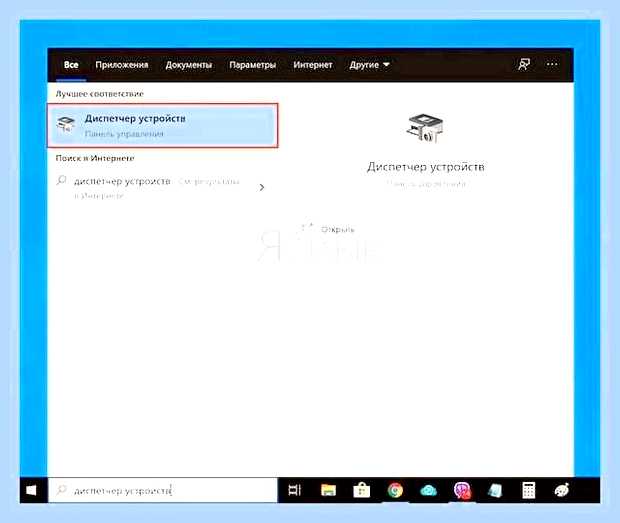The image size is (620, 523).
Task: Open Task View on the taskbar
Action: [x=295, y=490]
